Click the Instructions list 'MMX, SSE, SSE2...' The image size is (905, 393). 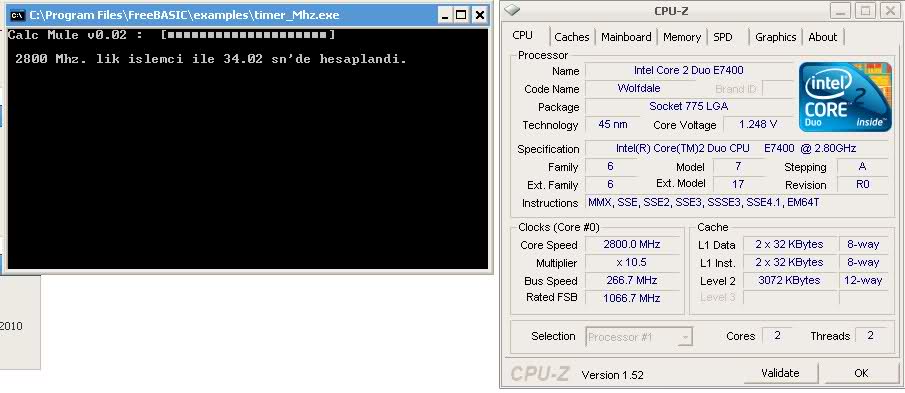[736, 203]
